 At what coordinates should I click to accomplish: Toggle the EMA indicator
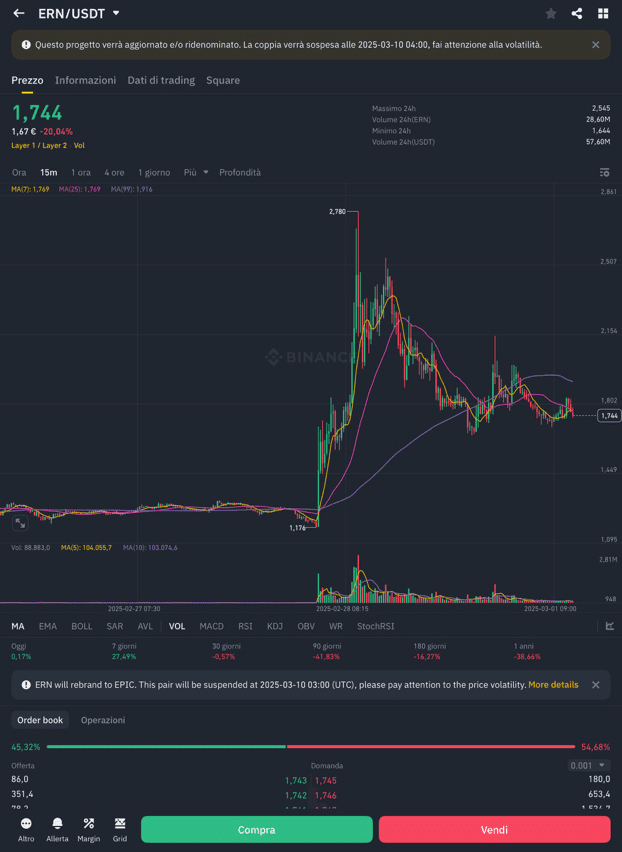click(48, 626)
